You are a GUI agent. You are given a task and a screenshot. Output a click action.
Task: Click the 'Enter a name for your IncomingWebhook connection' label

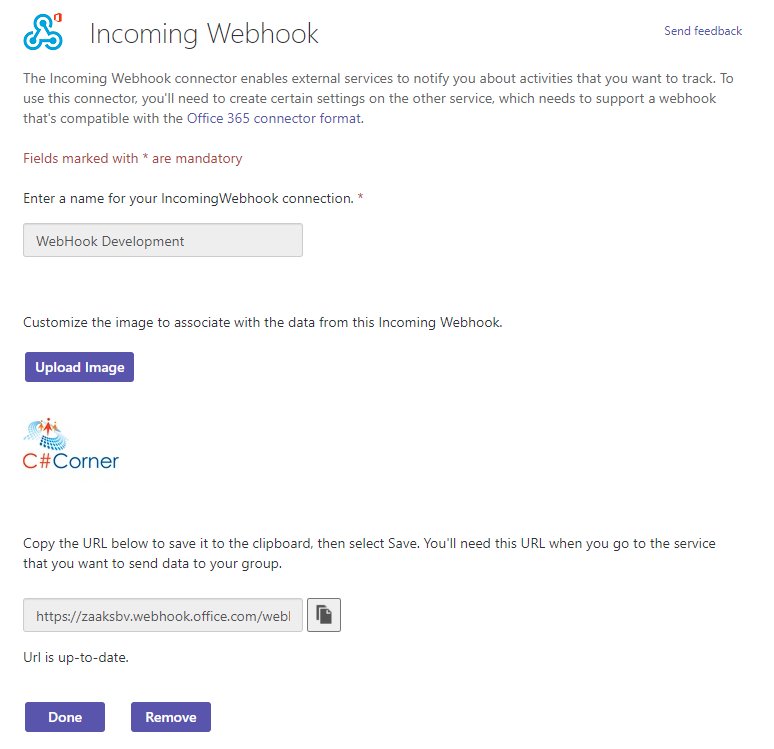[189, 198]
